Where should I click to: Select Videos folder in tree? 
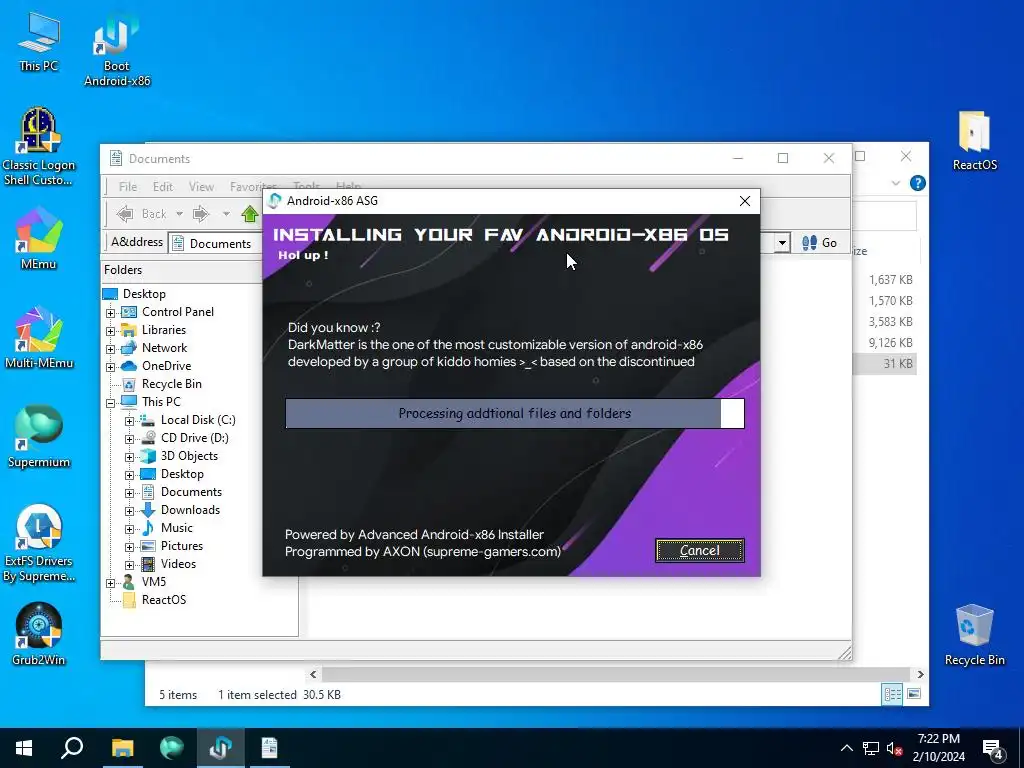coord(178,564)
